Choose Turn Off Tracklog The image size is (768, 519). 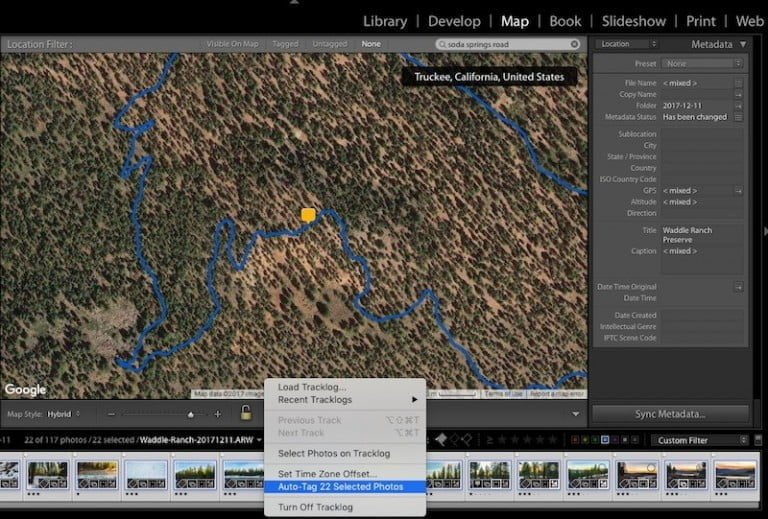(346, 507)
